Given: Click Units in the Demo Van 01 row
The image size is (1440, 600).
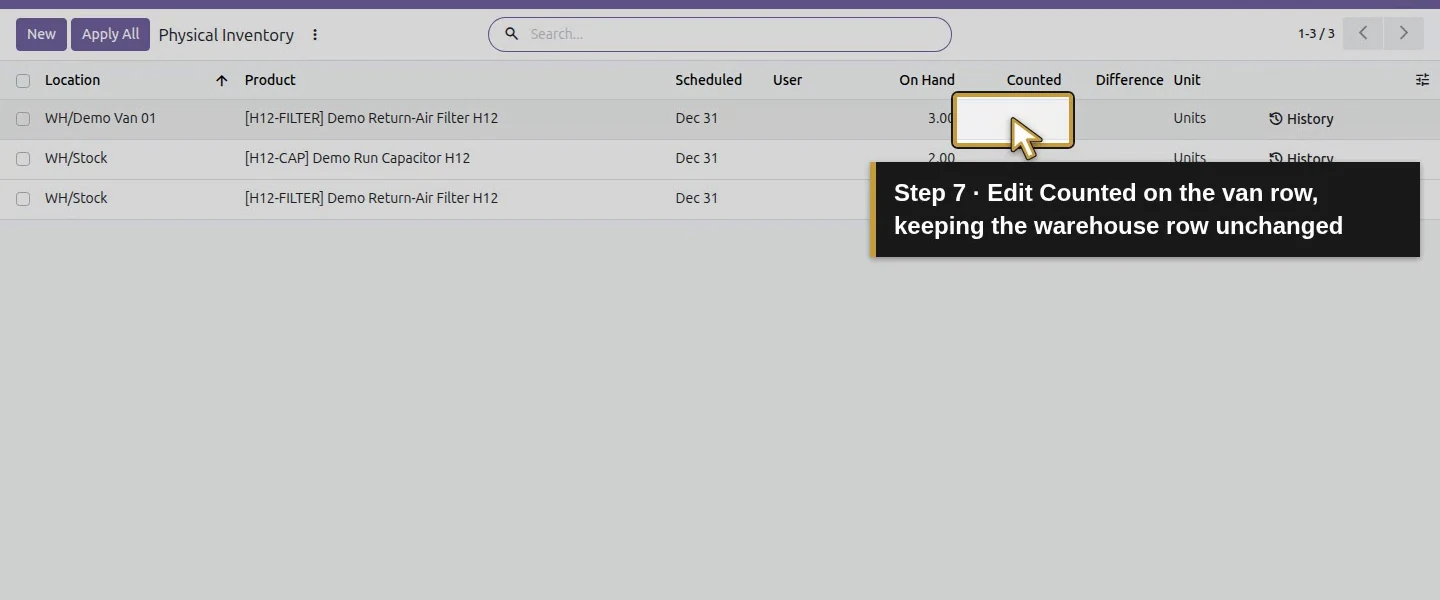Looking at the screenshot, I should [x=1189, y=118].
